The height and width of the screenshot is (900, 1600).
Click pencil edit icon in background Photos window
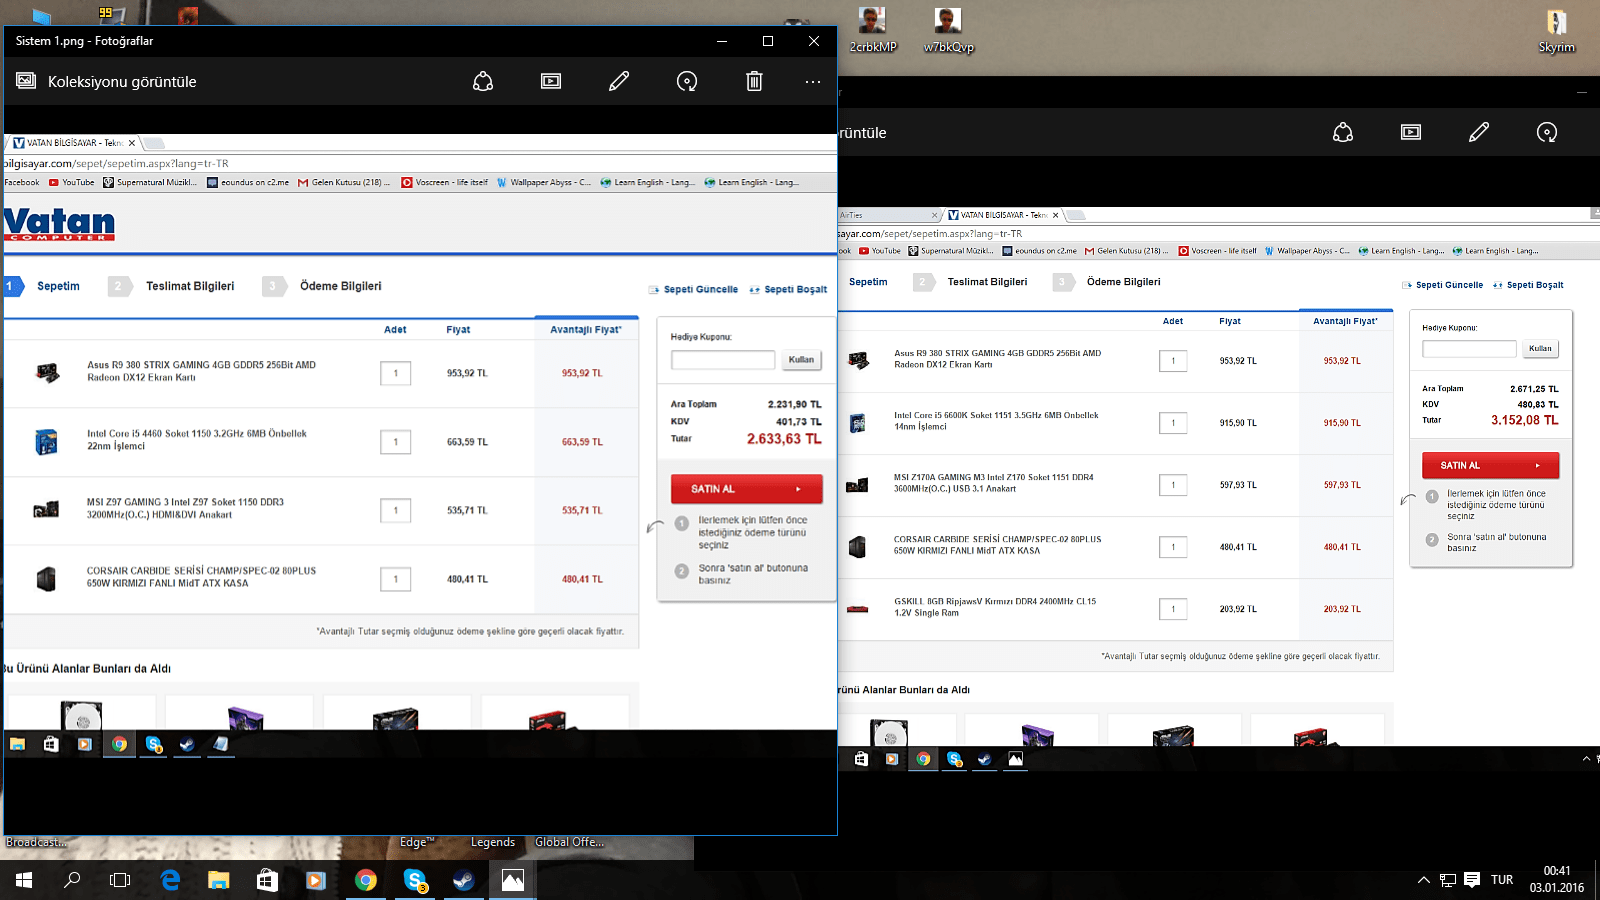[1479, 132]
